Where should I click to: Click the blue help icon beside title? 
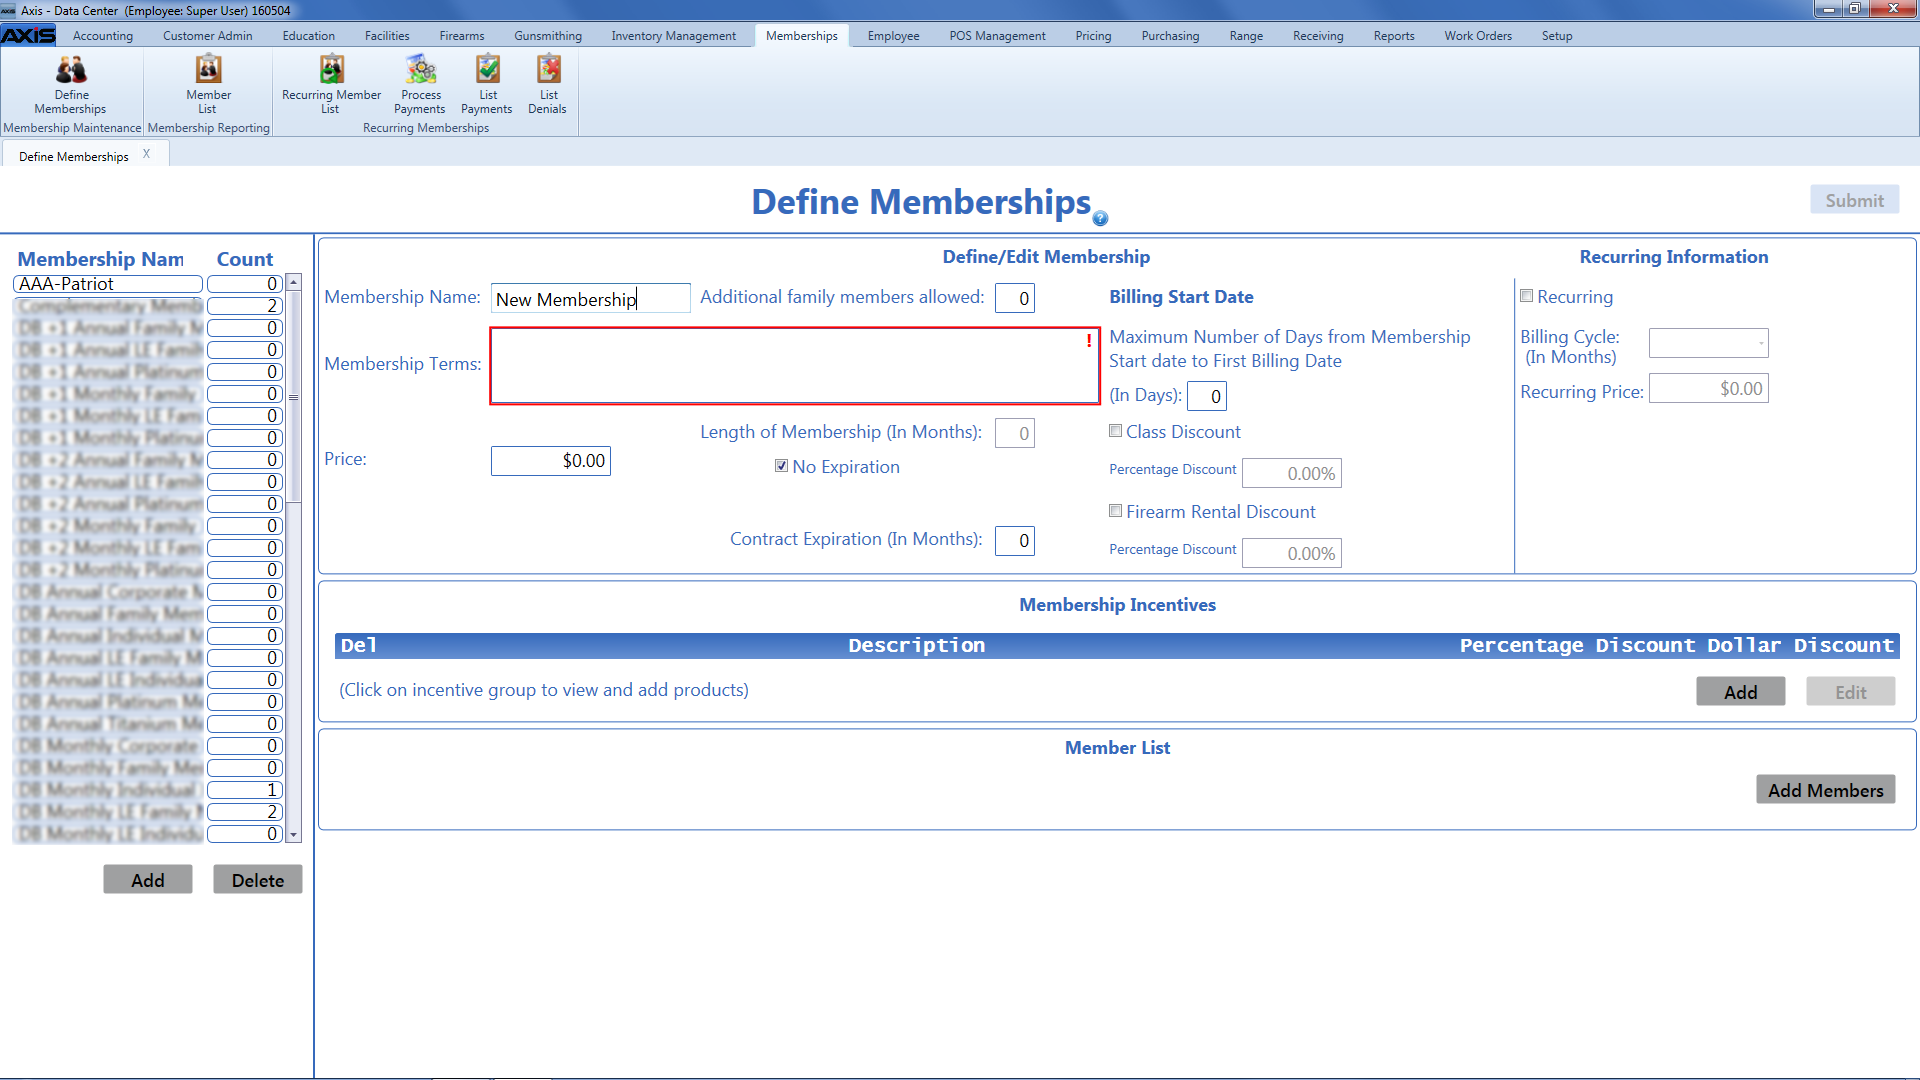coord(1100,218)
